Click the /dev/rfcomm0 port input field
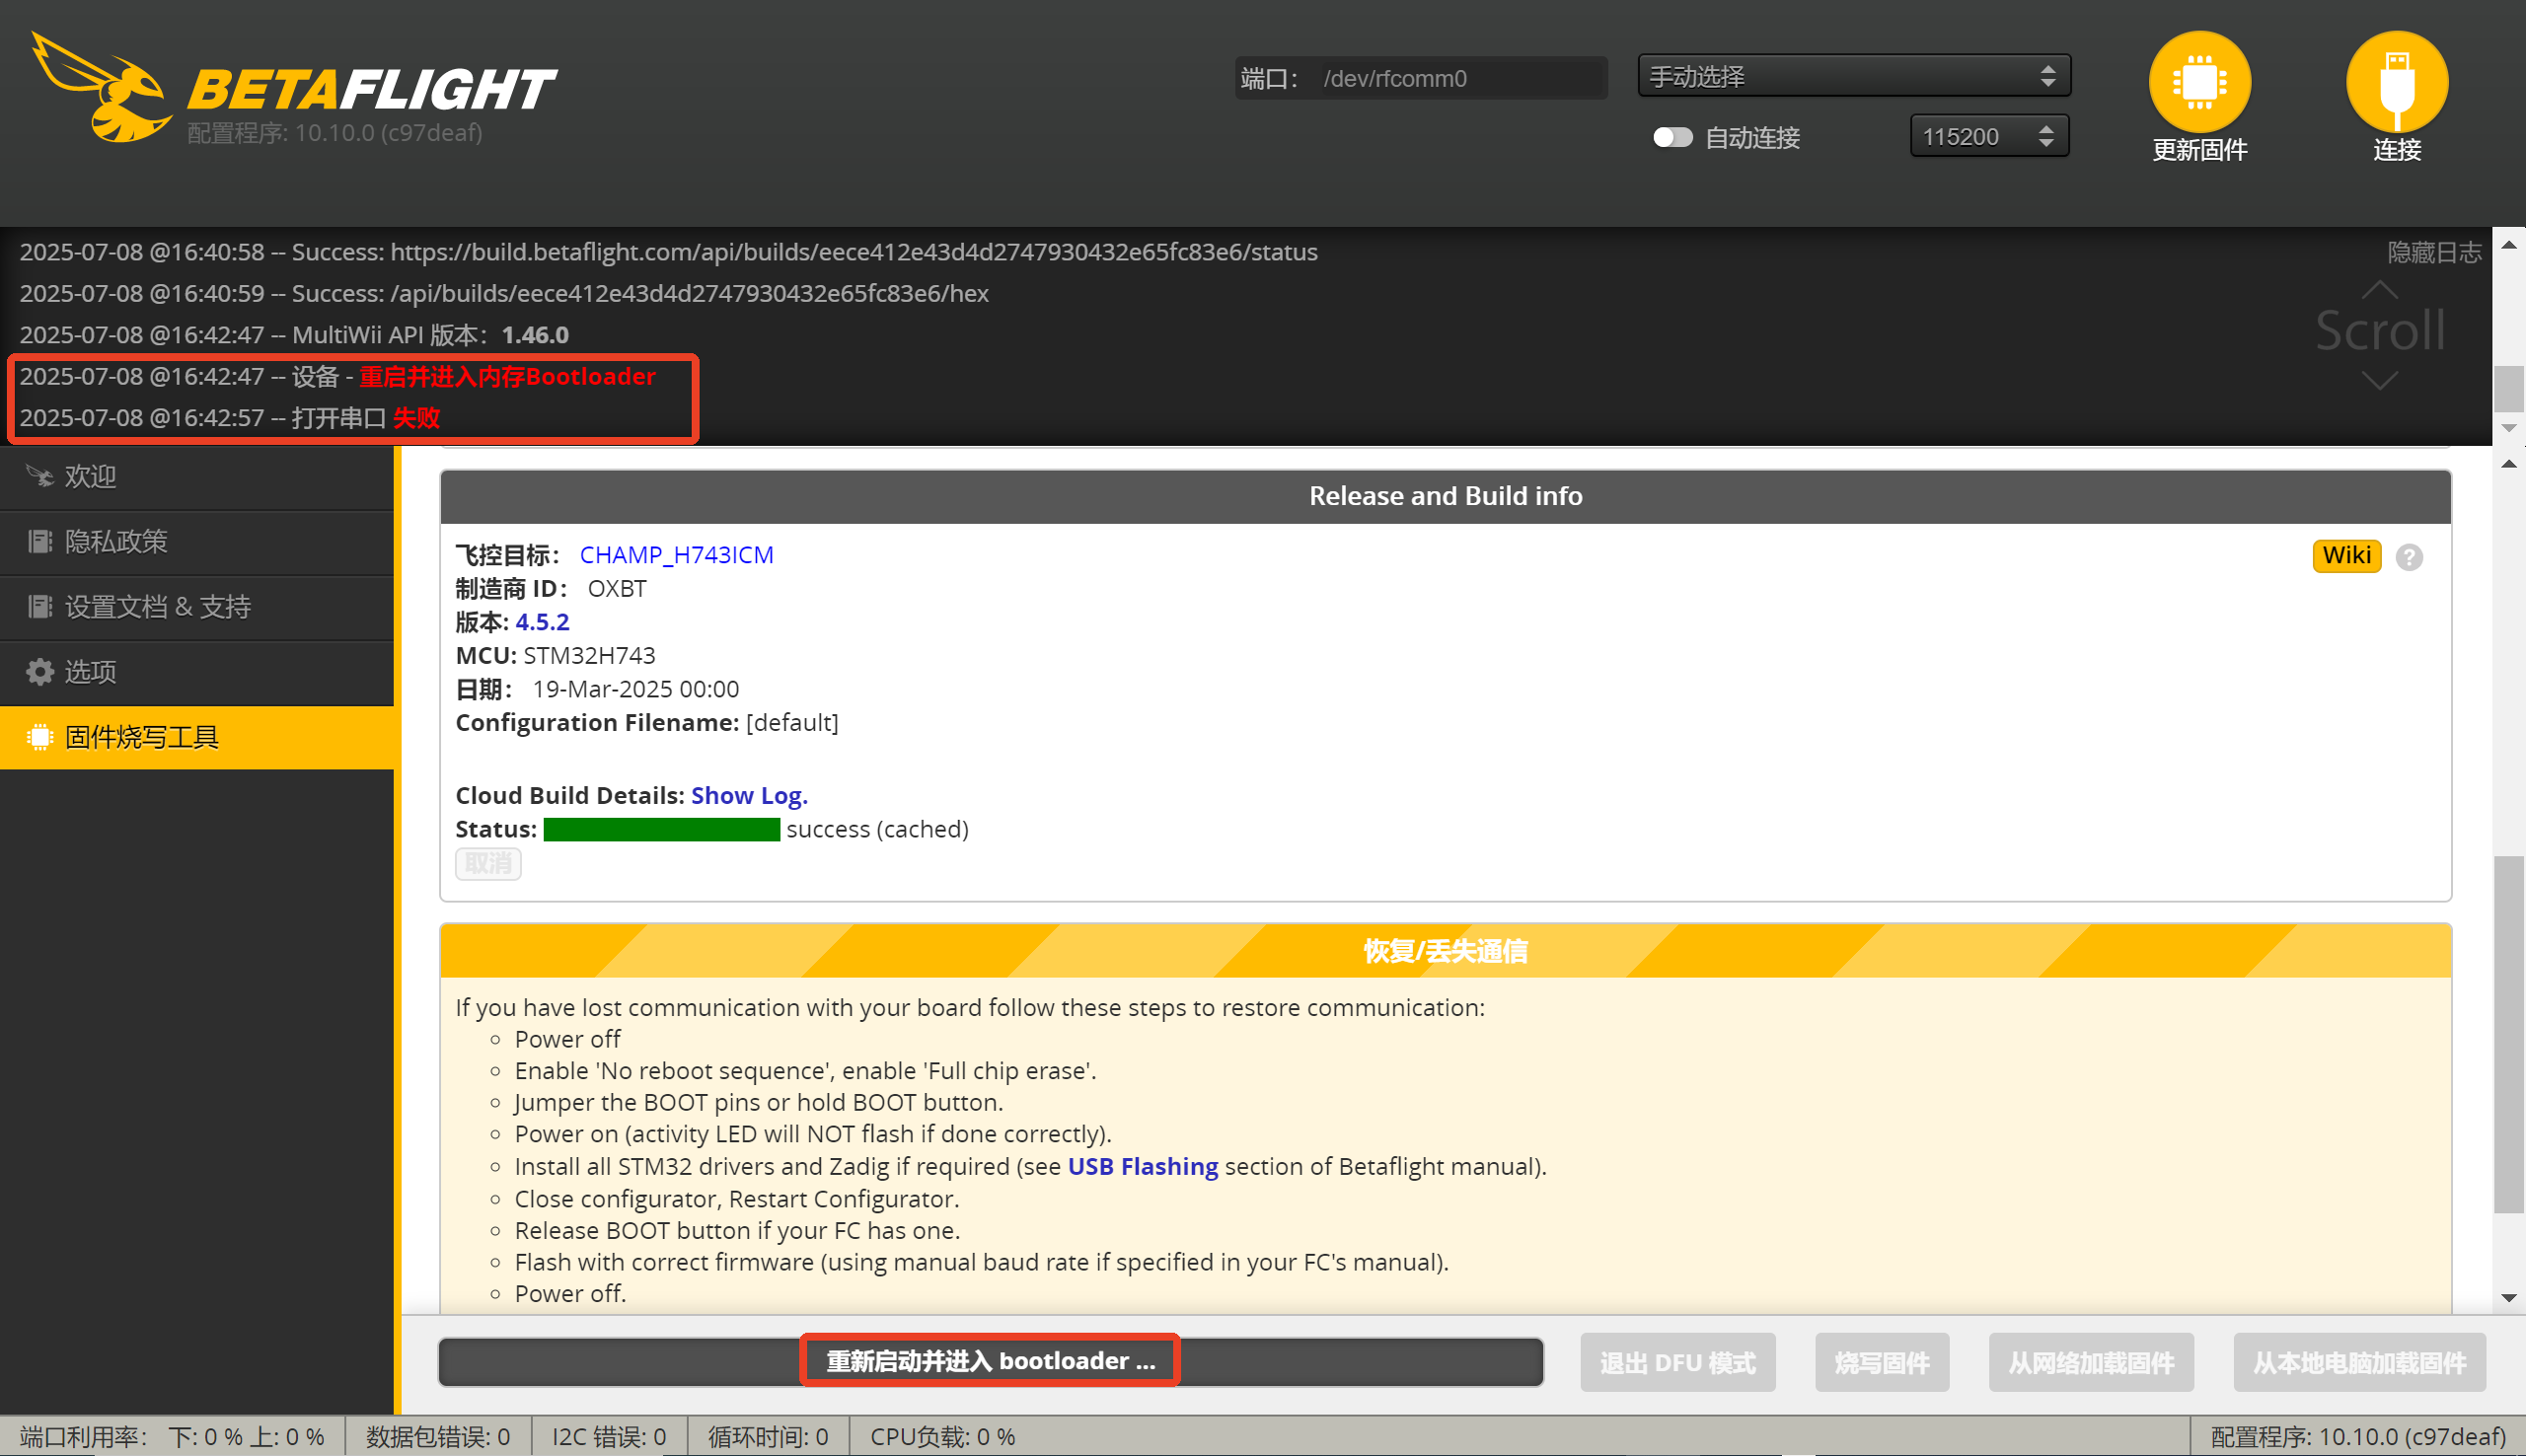The height and width of the screenshot is (1456, 2526). (1460, 79)
